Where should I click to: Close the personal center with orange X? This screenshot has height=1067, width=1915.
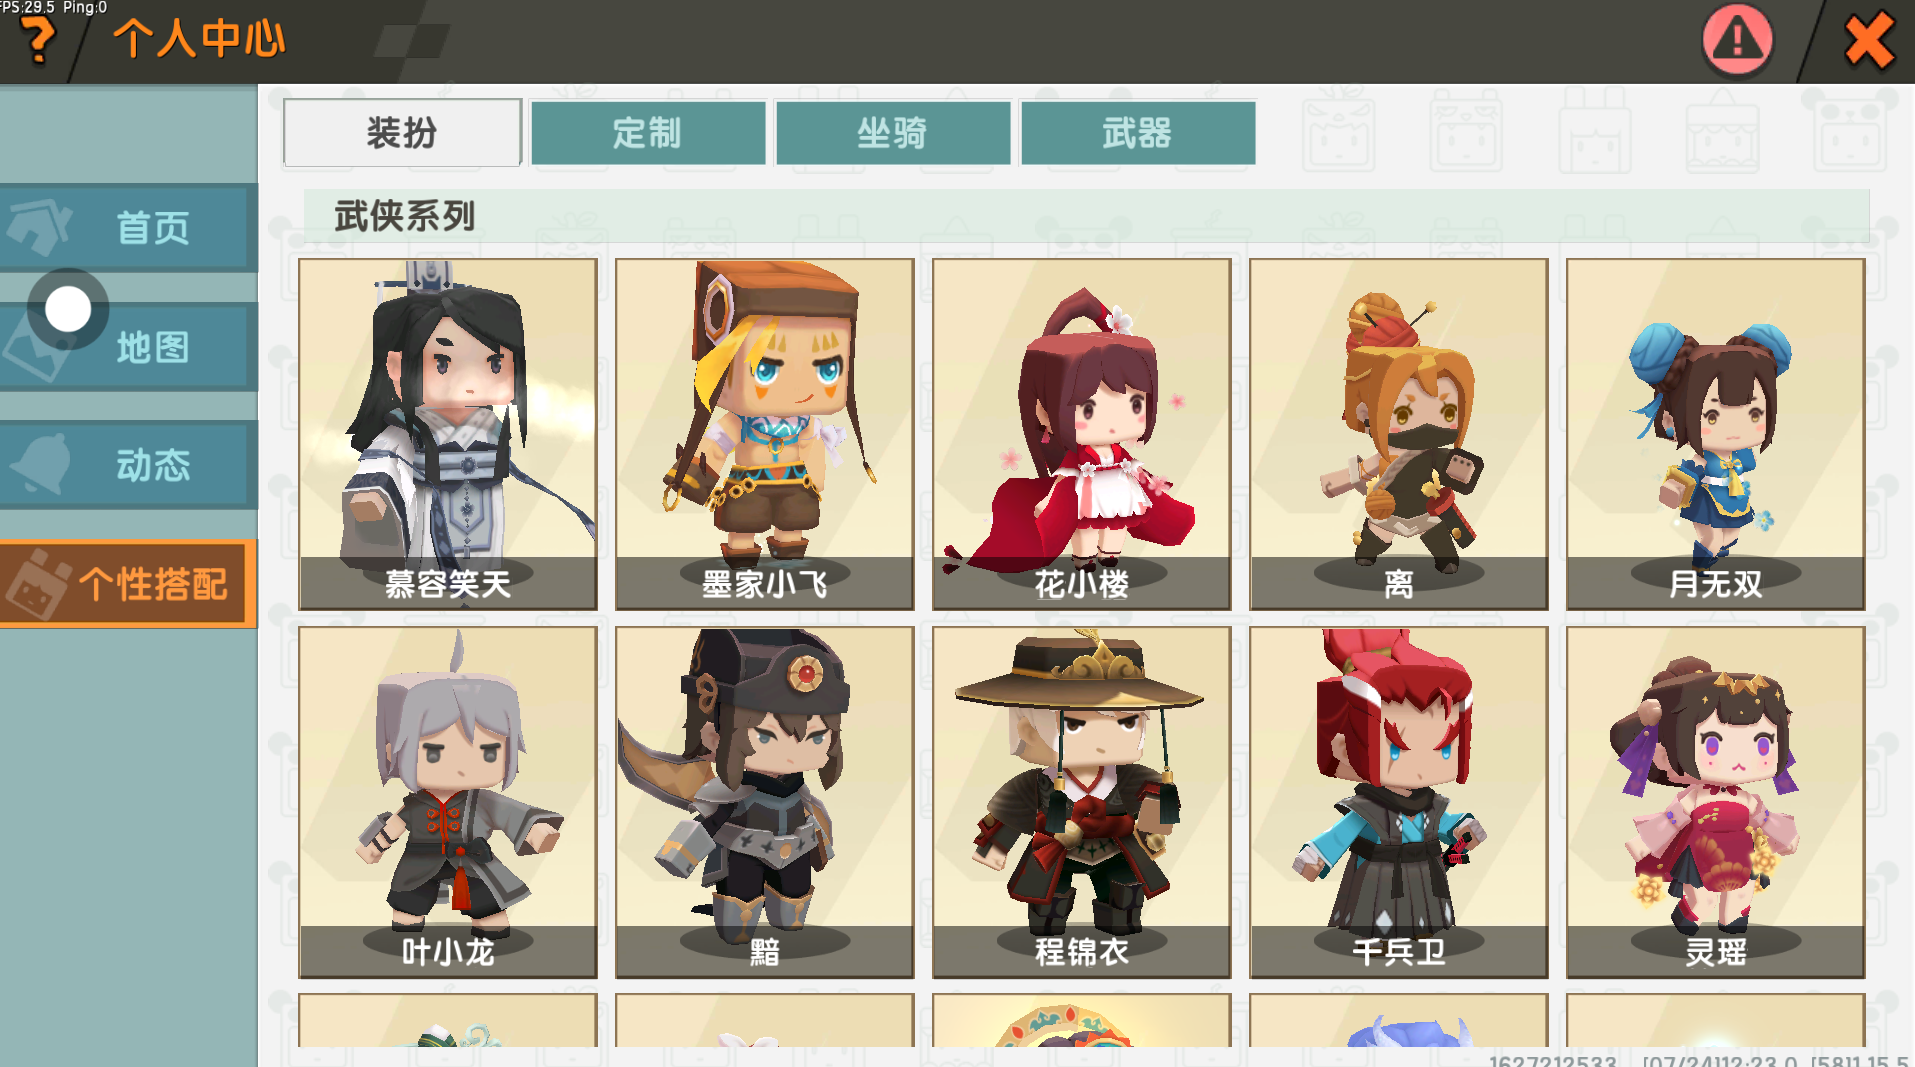click(x=1869, y=41)
